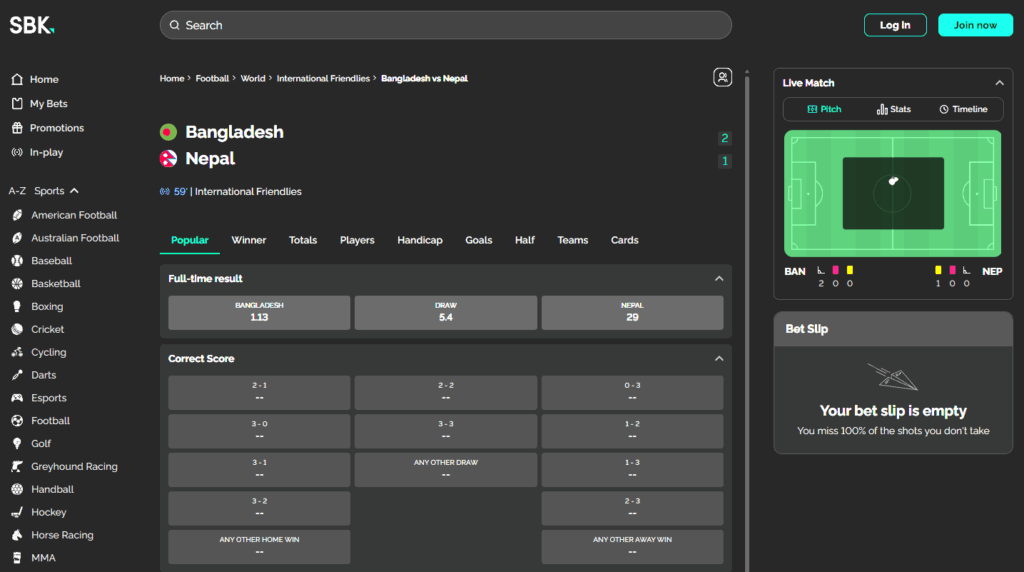1024x572 pixels.
Task: Switch to the Popular markets tab
Action: pyautogui.click(x=189, y=240)
